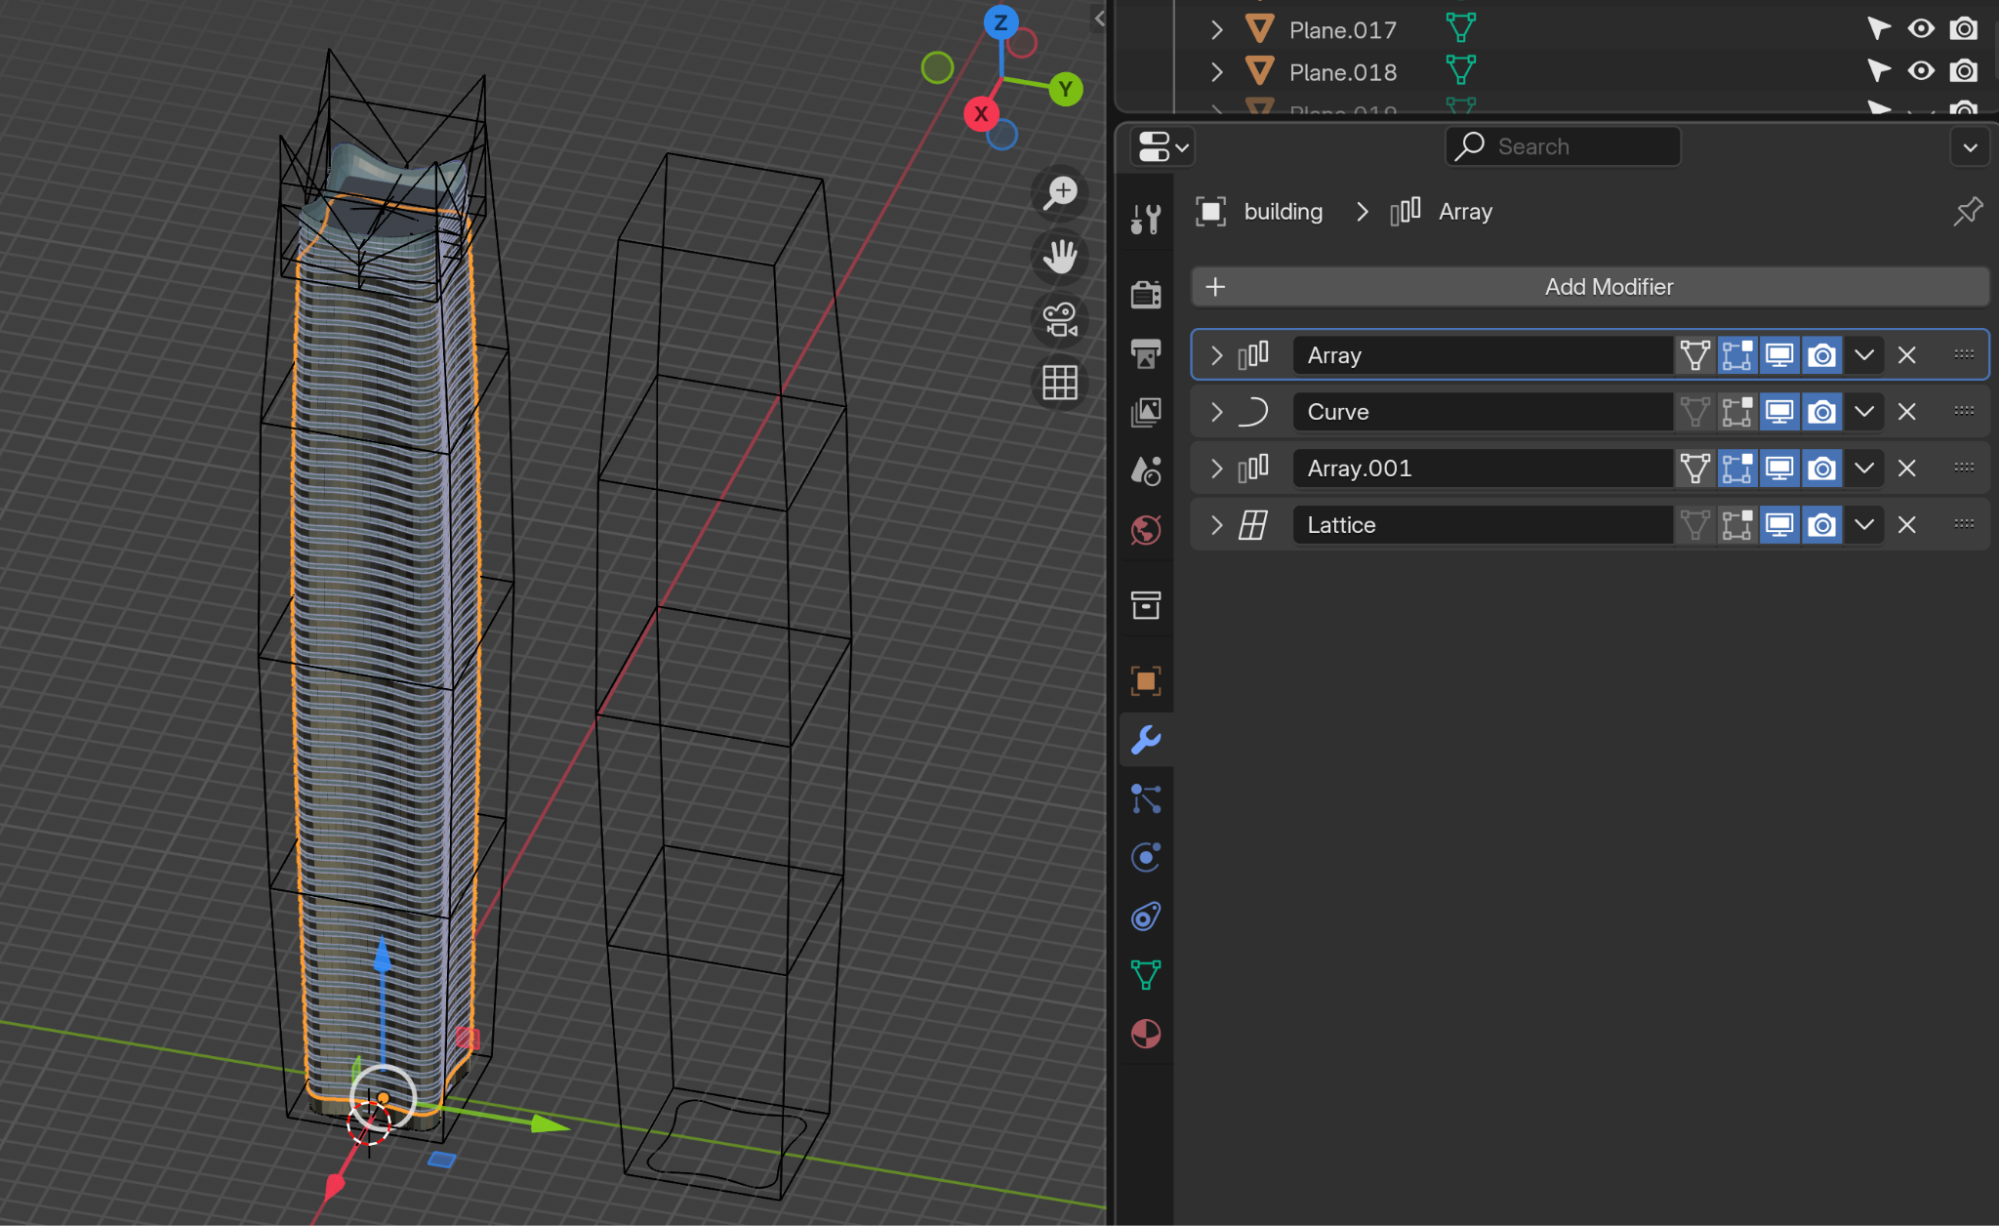
Task: Expand the Plane.017 outliner item
Action: click(1216, 30)
